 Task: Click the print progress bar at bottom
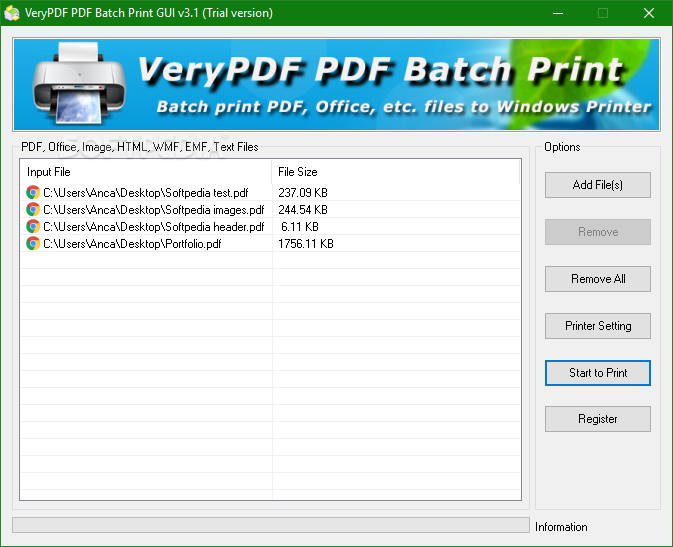[x=271, y=525]
